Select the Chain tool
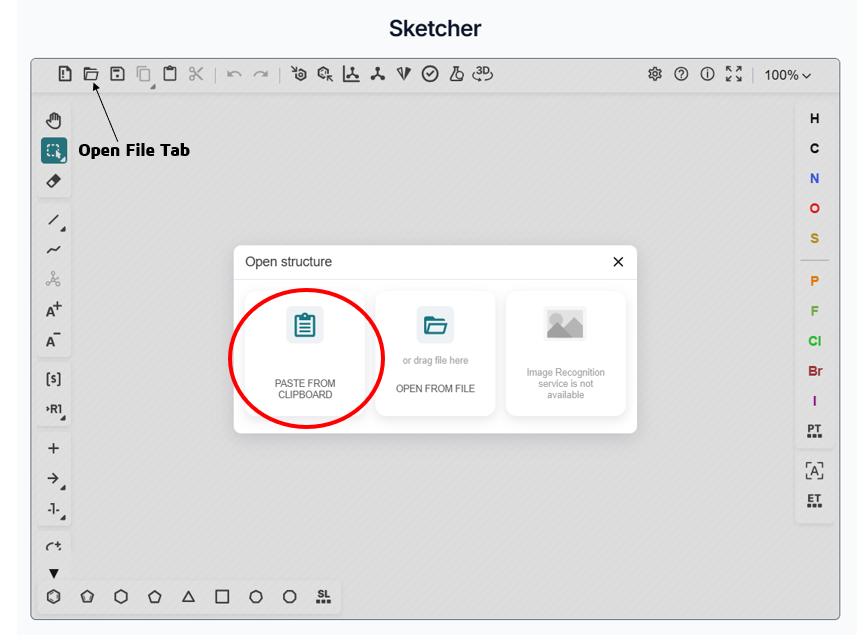 coord(53,250)
